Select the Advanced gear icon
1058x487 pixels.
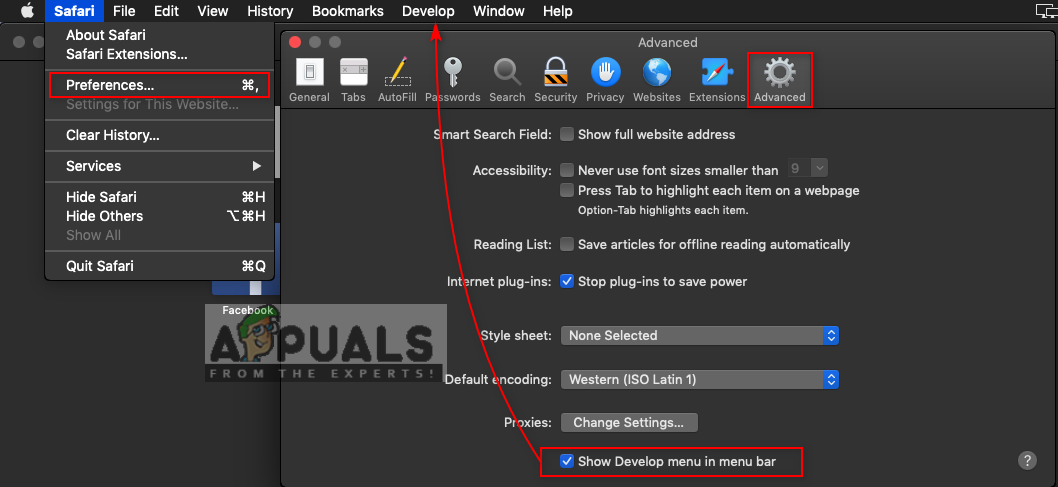click(780, 72)
